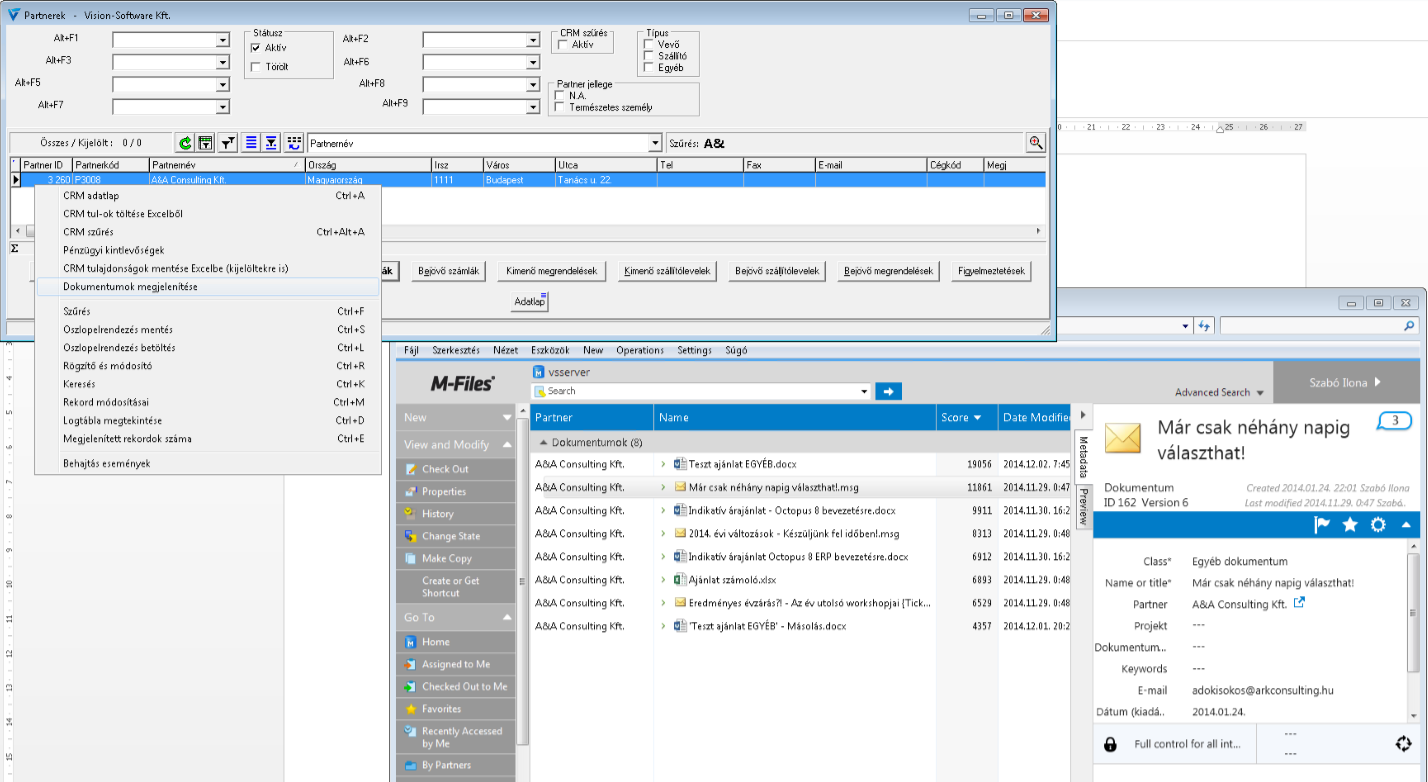Select Dokumentumok megjelenítése in context menu
This screenshot has height=782, width=1428.
coord(208,287)
